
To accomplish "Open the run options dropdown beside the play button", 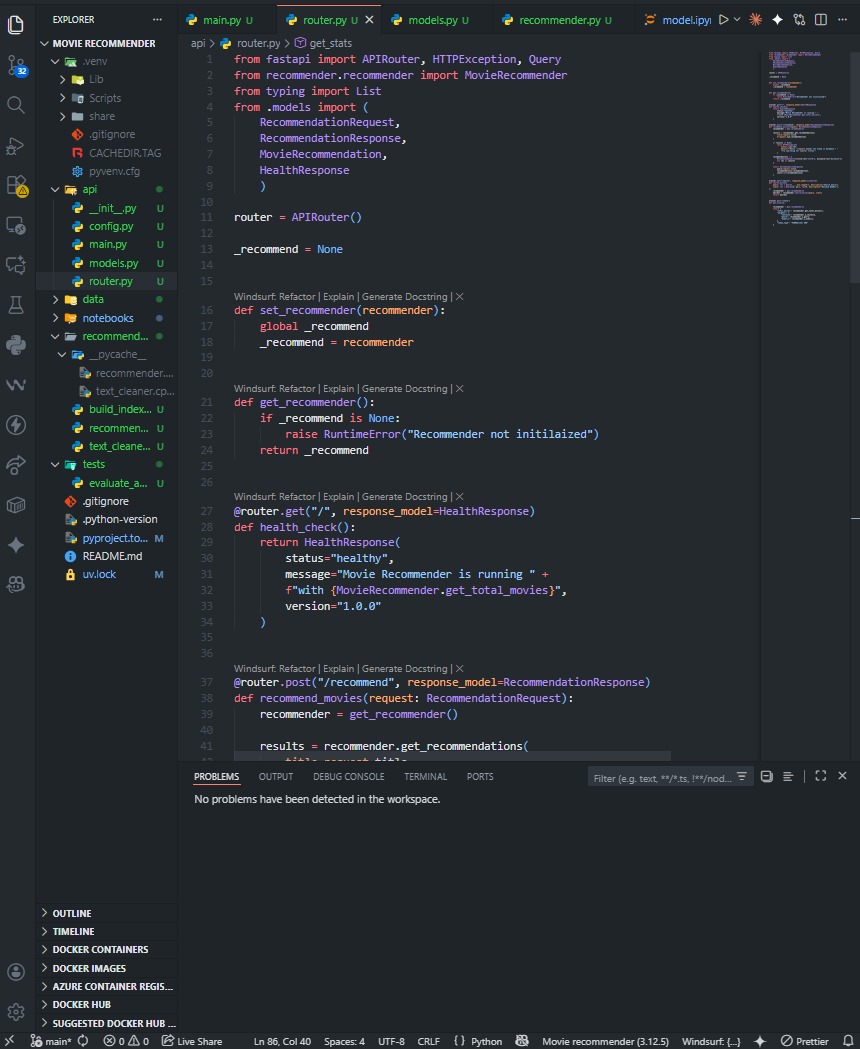I will tap(740, 19).
